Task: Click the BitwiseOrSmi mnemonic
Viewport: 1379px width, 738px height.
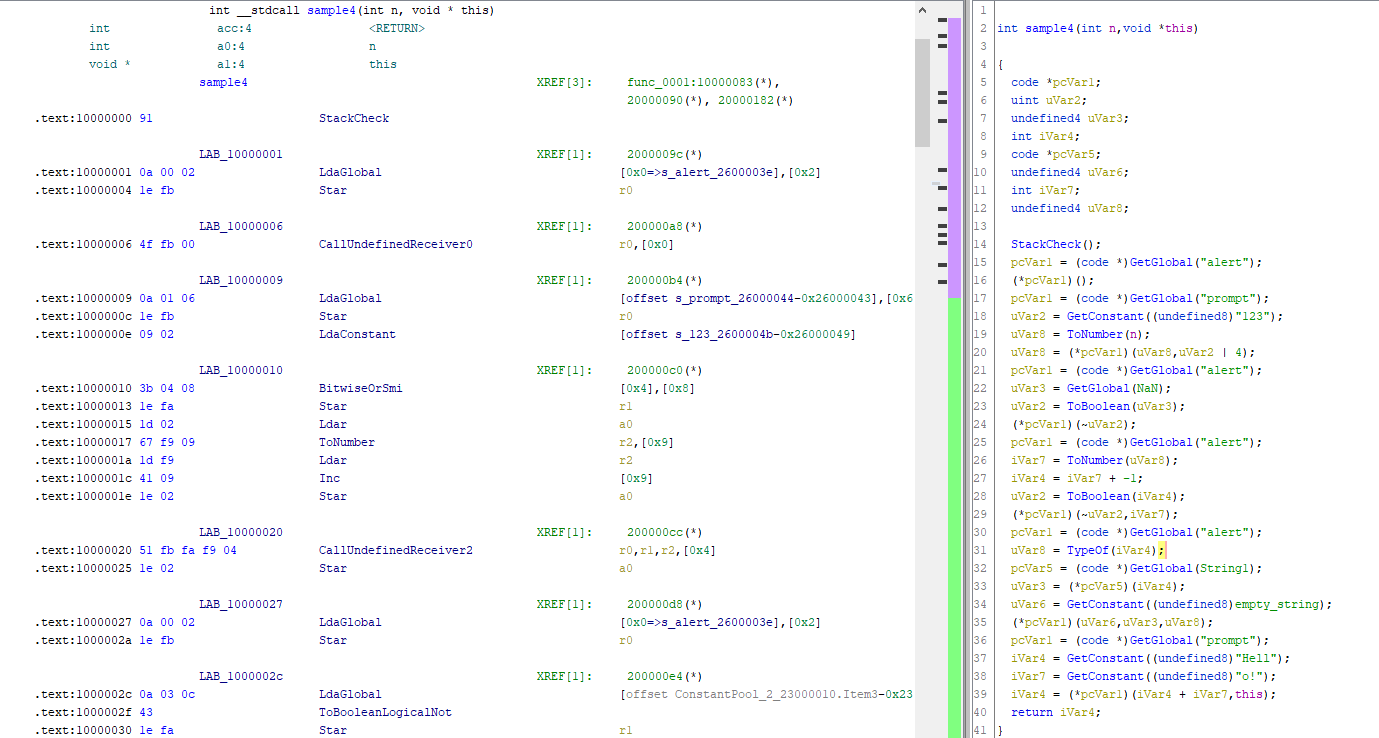Action: (x=361, y=388)
